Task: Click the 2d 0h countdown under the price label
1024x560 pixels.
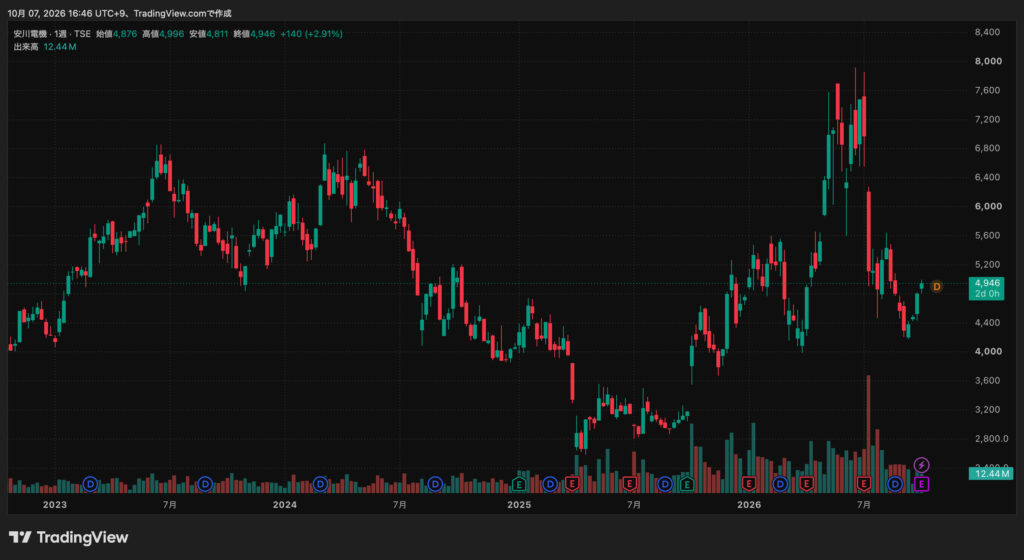Action: 987,294
